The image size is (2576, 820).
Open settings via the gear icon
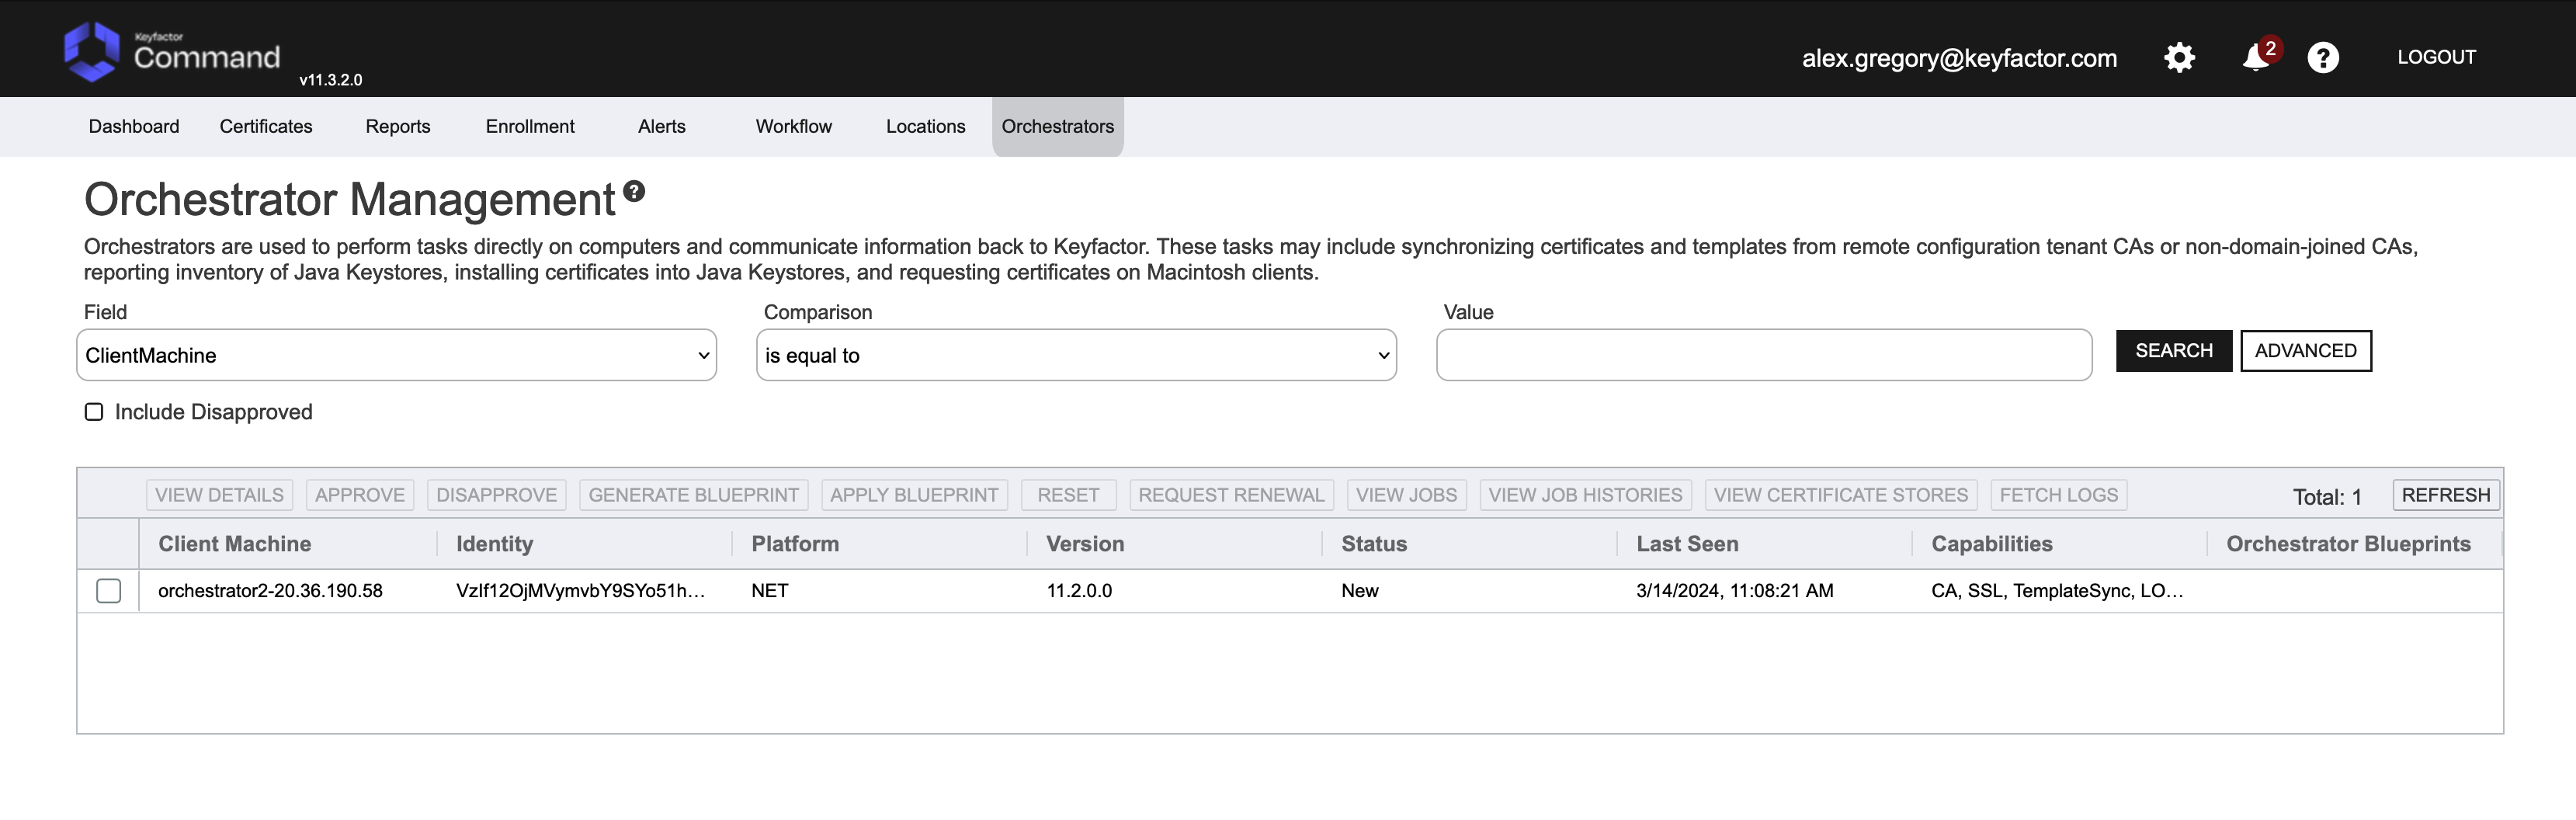point(2179,58)
